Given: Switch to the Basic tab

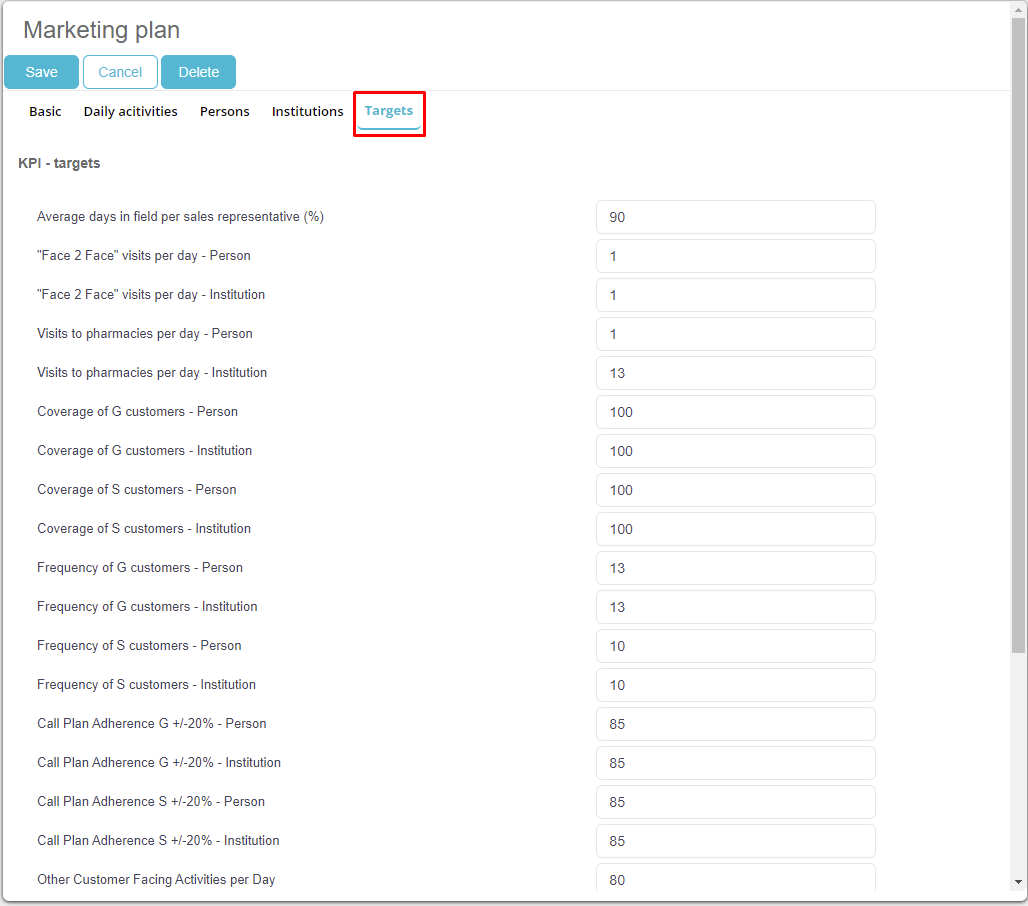Looking at the screenshot, I should pyautogui.click(x=45, y=111).
